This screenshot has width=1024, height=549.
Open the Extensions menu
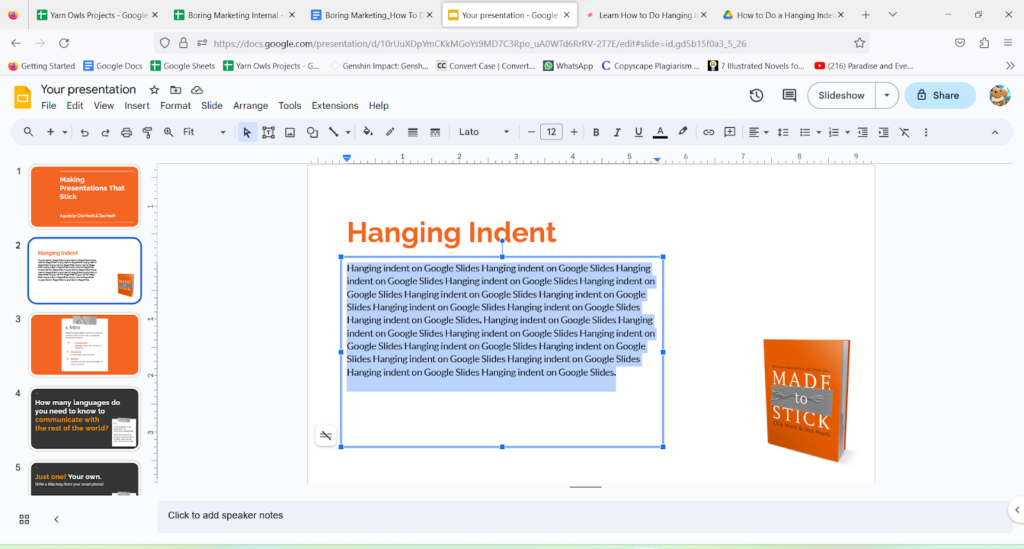tap(334, 106)
